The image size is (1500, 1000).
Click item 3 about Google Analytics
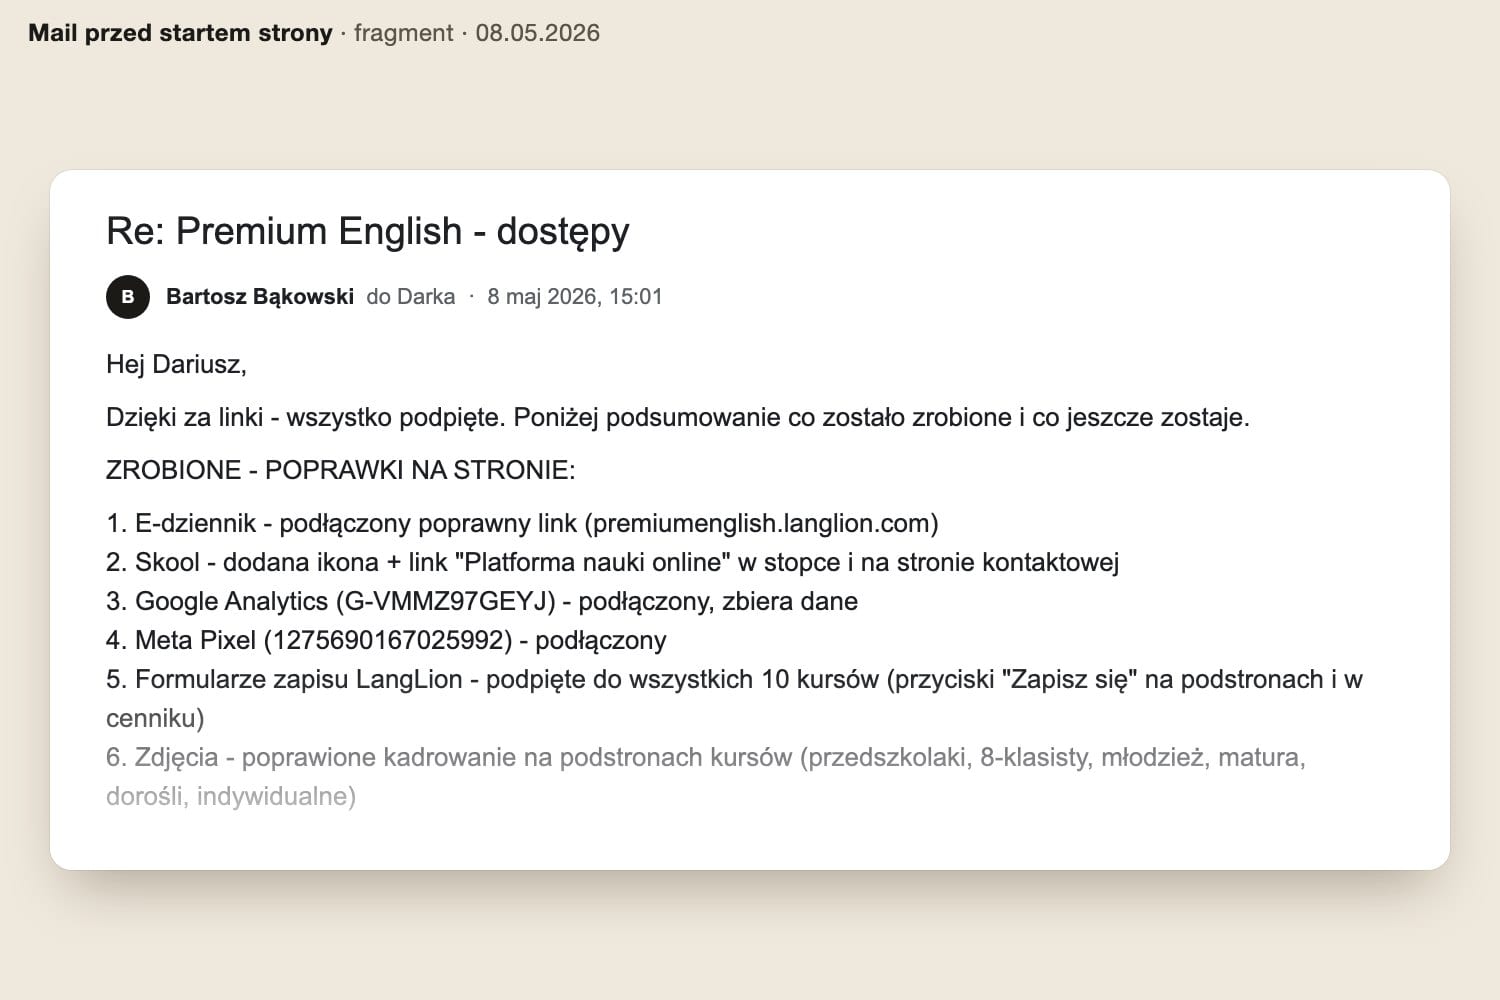point(482,601)
